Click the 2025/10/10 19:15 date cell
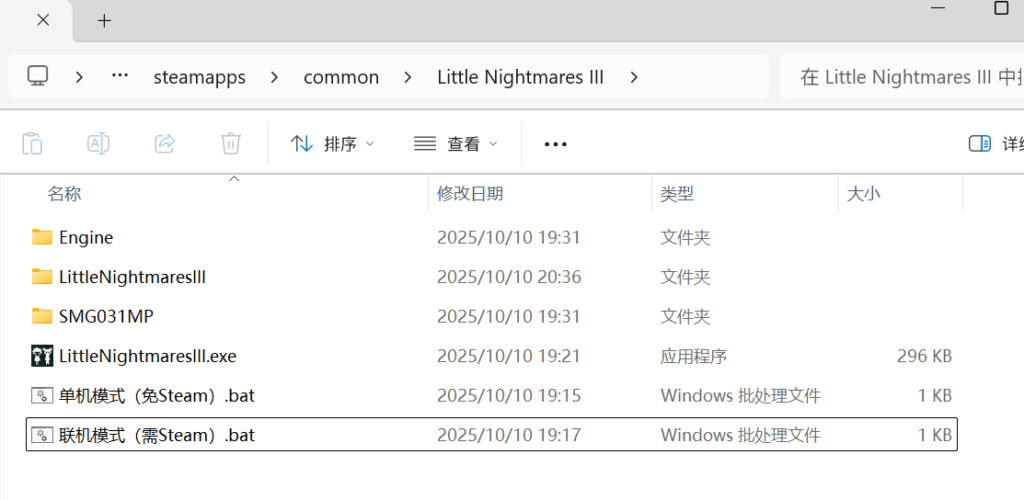The height and width of the screenshot is (500, 1024). [x=509, y=396]
